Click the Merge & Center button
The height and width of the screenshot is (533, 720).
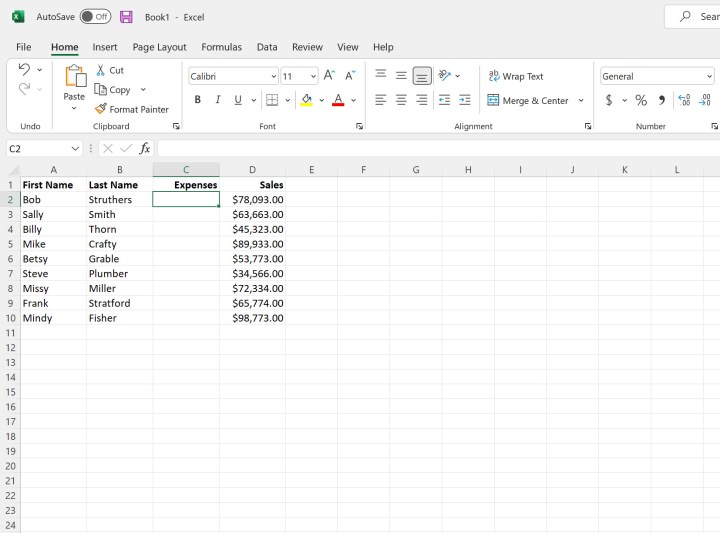pos(528,100)
